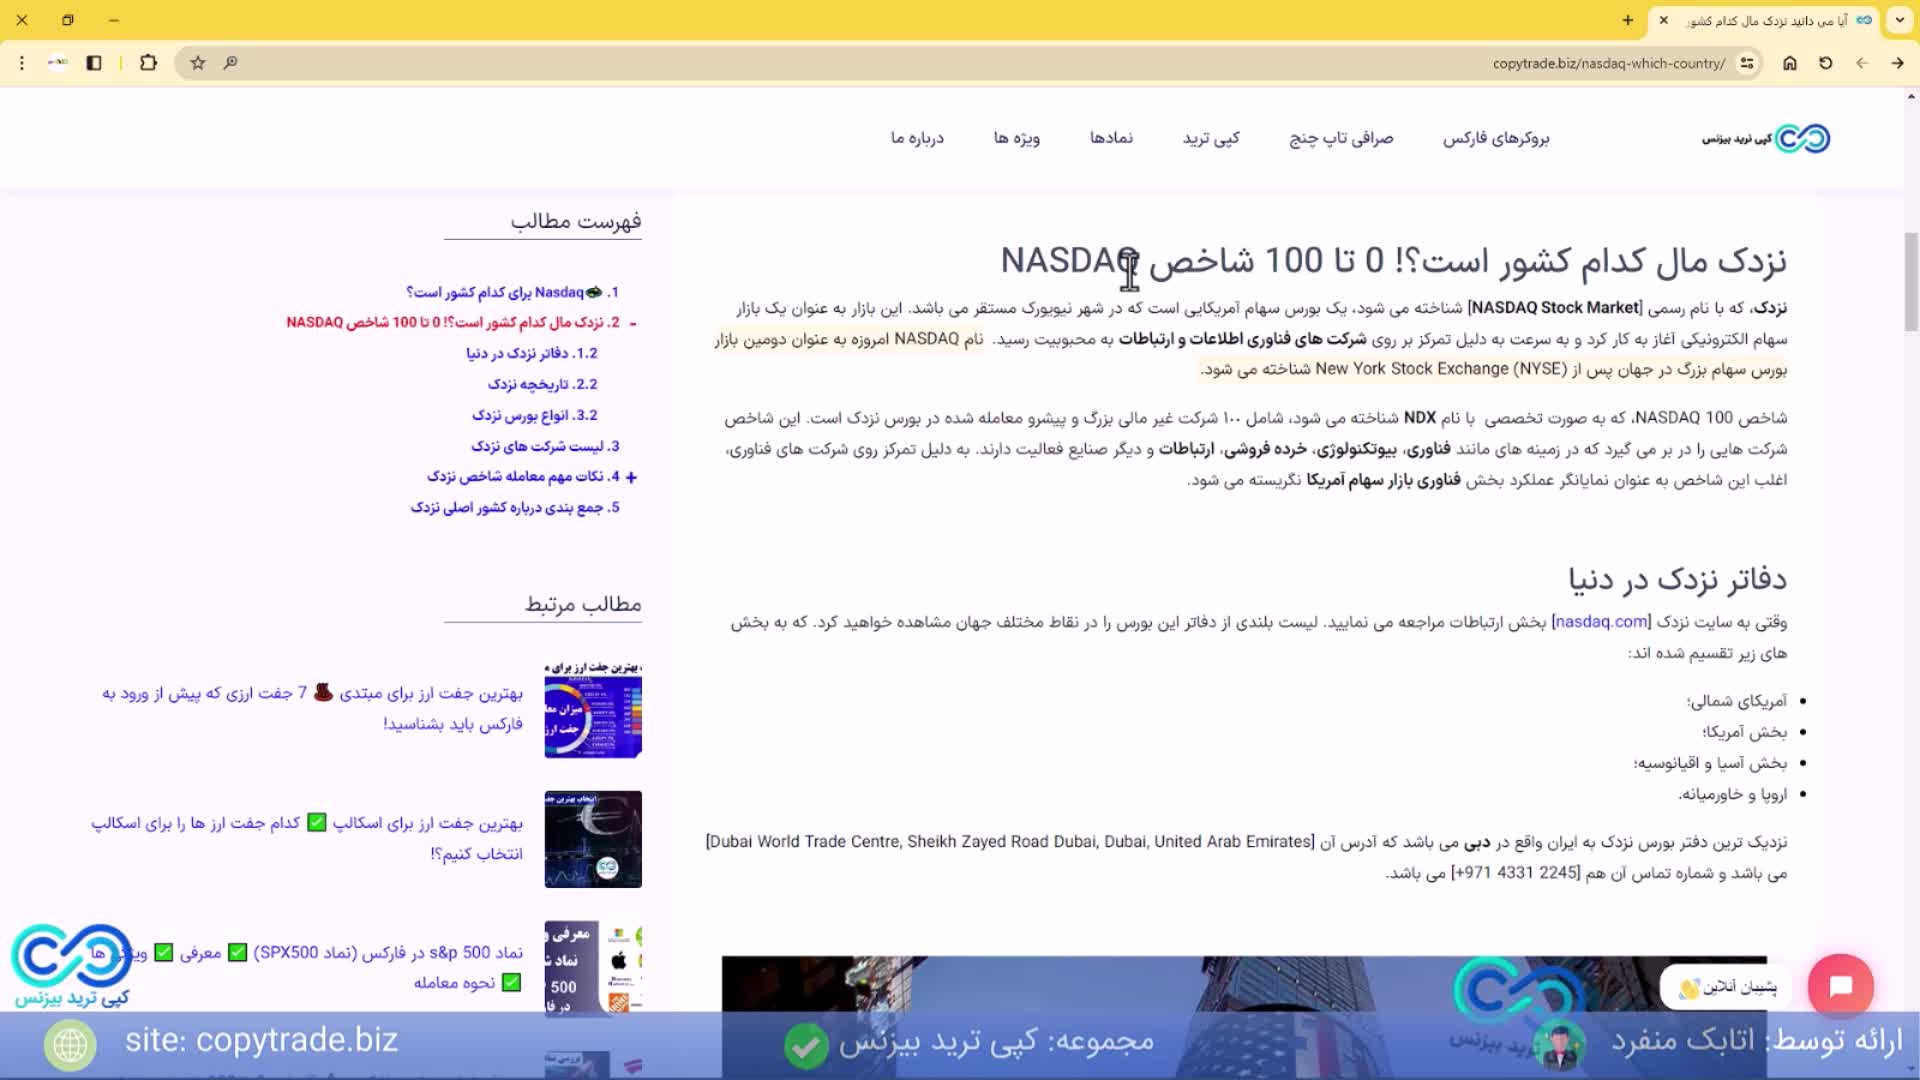Select the بروکرهای فارکس navigation menu item
Image resolution: width=1920 pixels, height=1080 pixels.
click(1497, 138)
